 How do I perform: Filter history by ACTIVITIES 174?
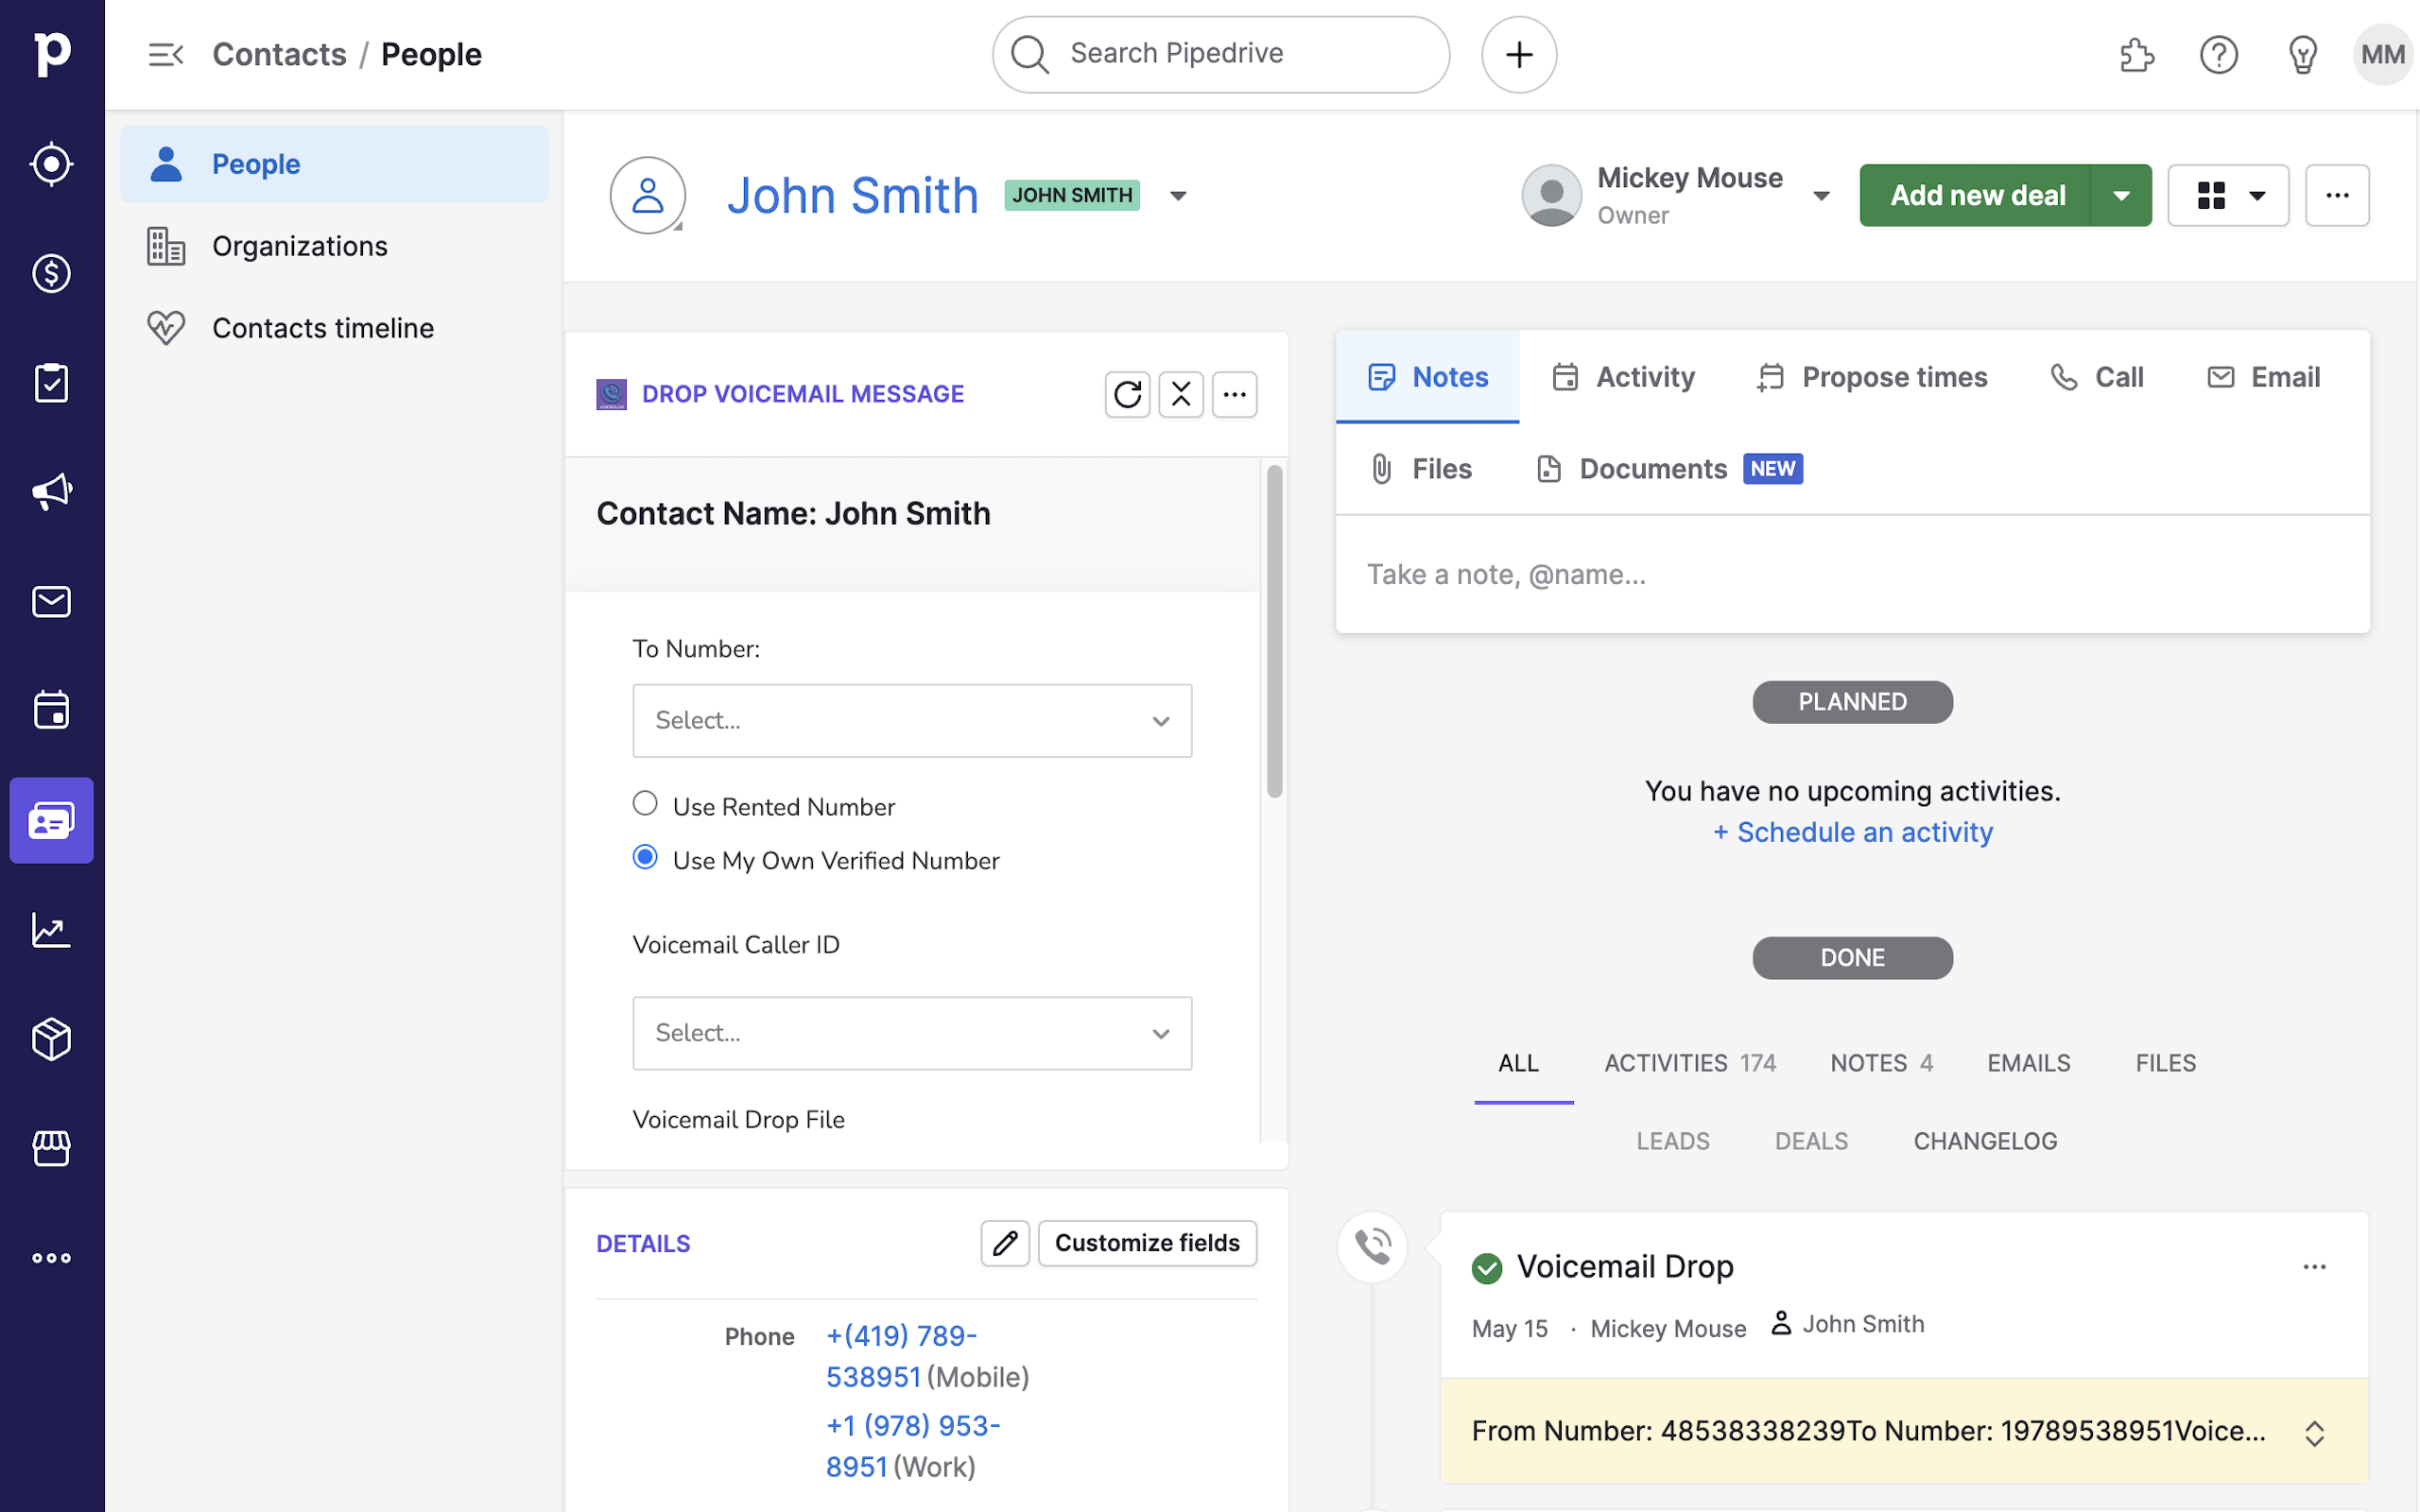[1690, 1063]
